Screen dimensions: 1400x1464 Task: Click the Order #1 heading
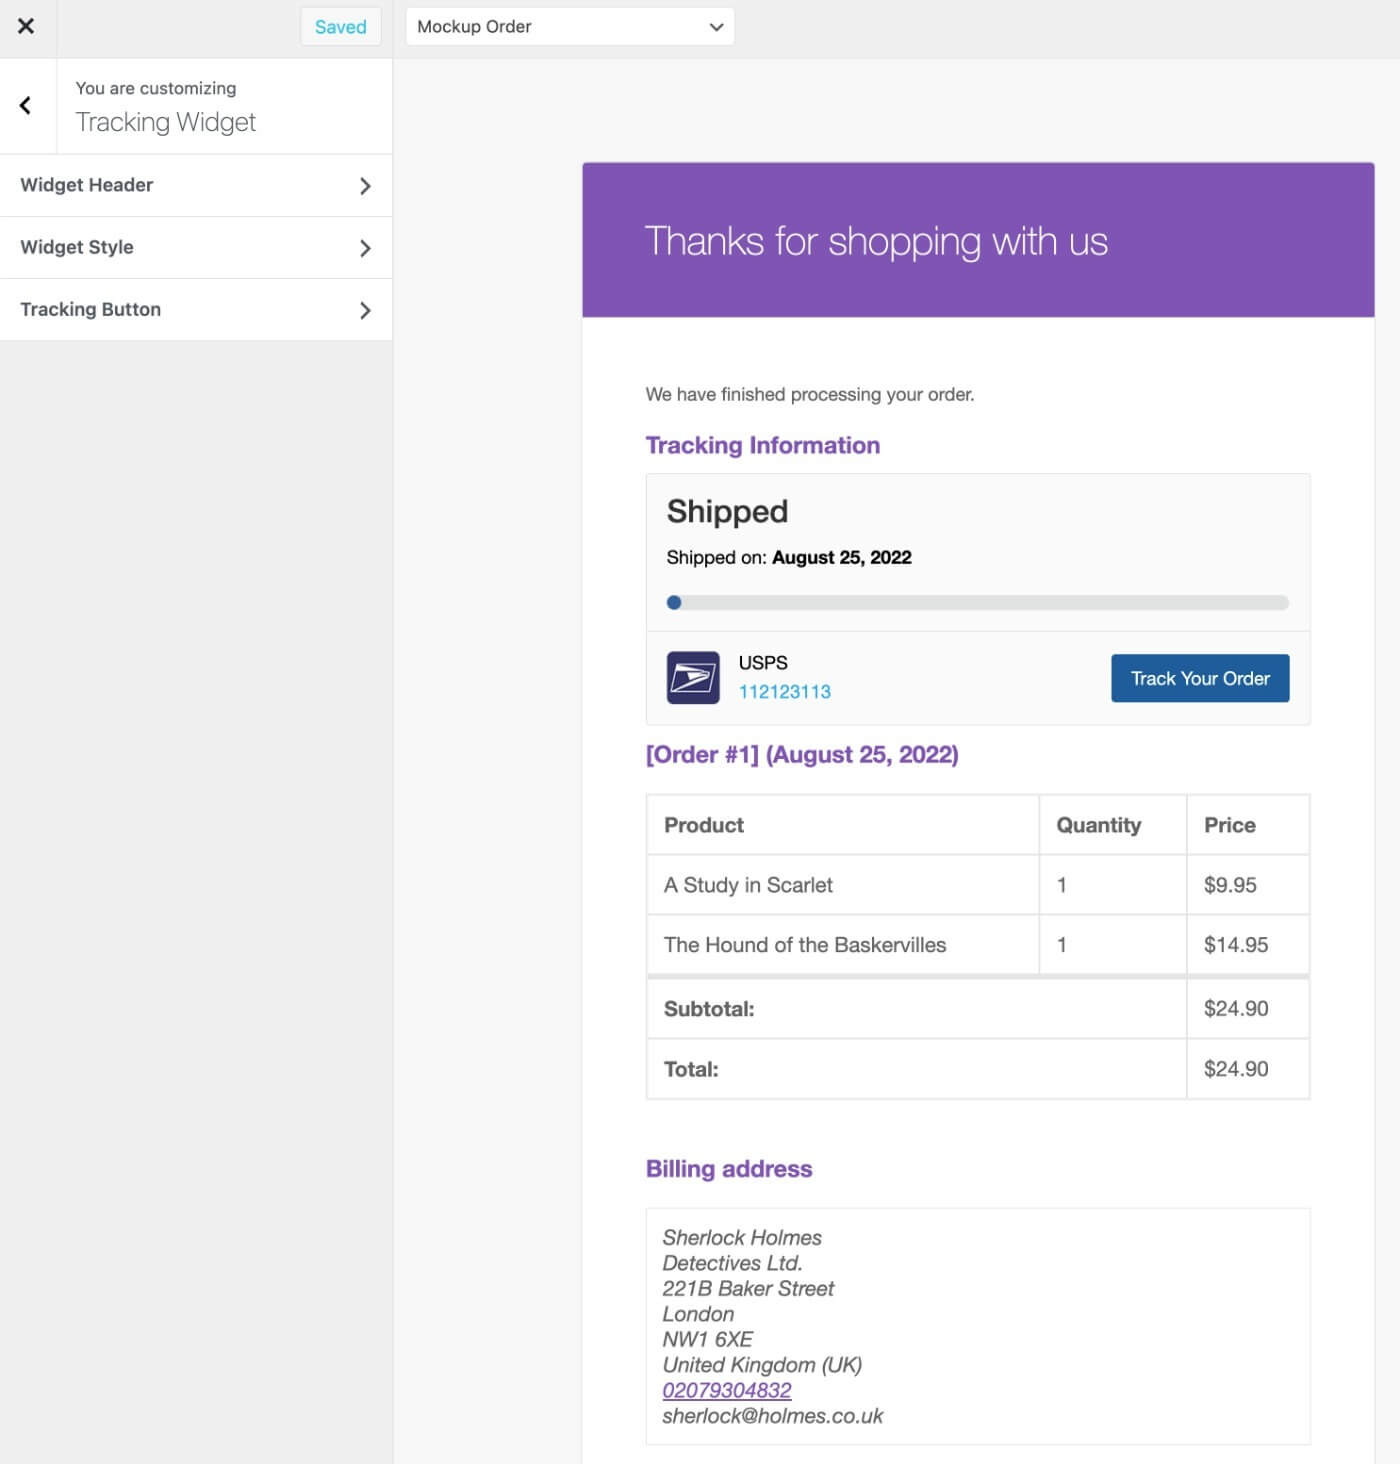802,755
